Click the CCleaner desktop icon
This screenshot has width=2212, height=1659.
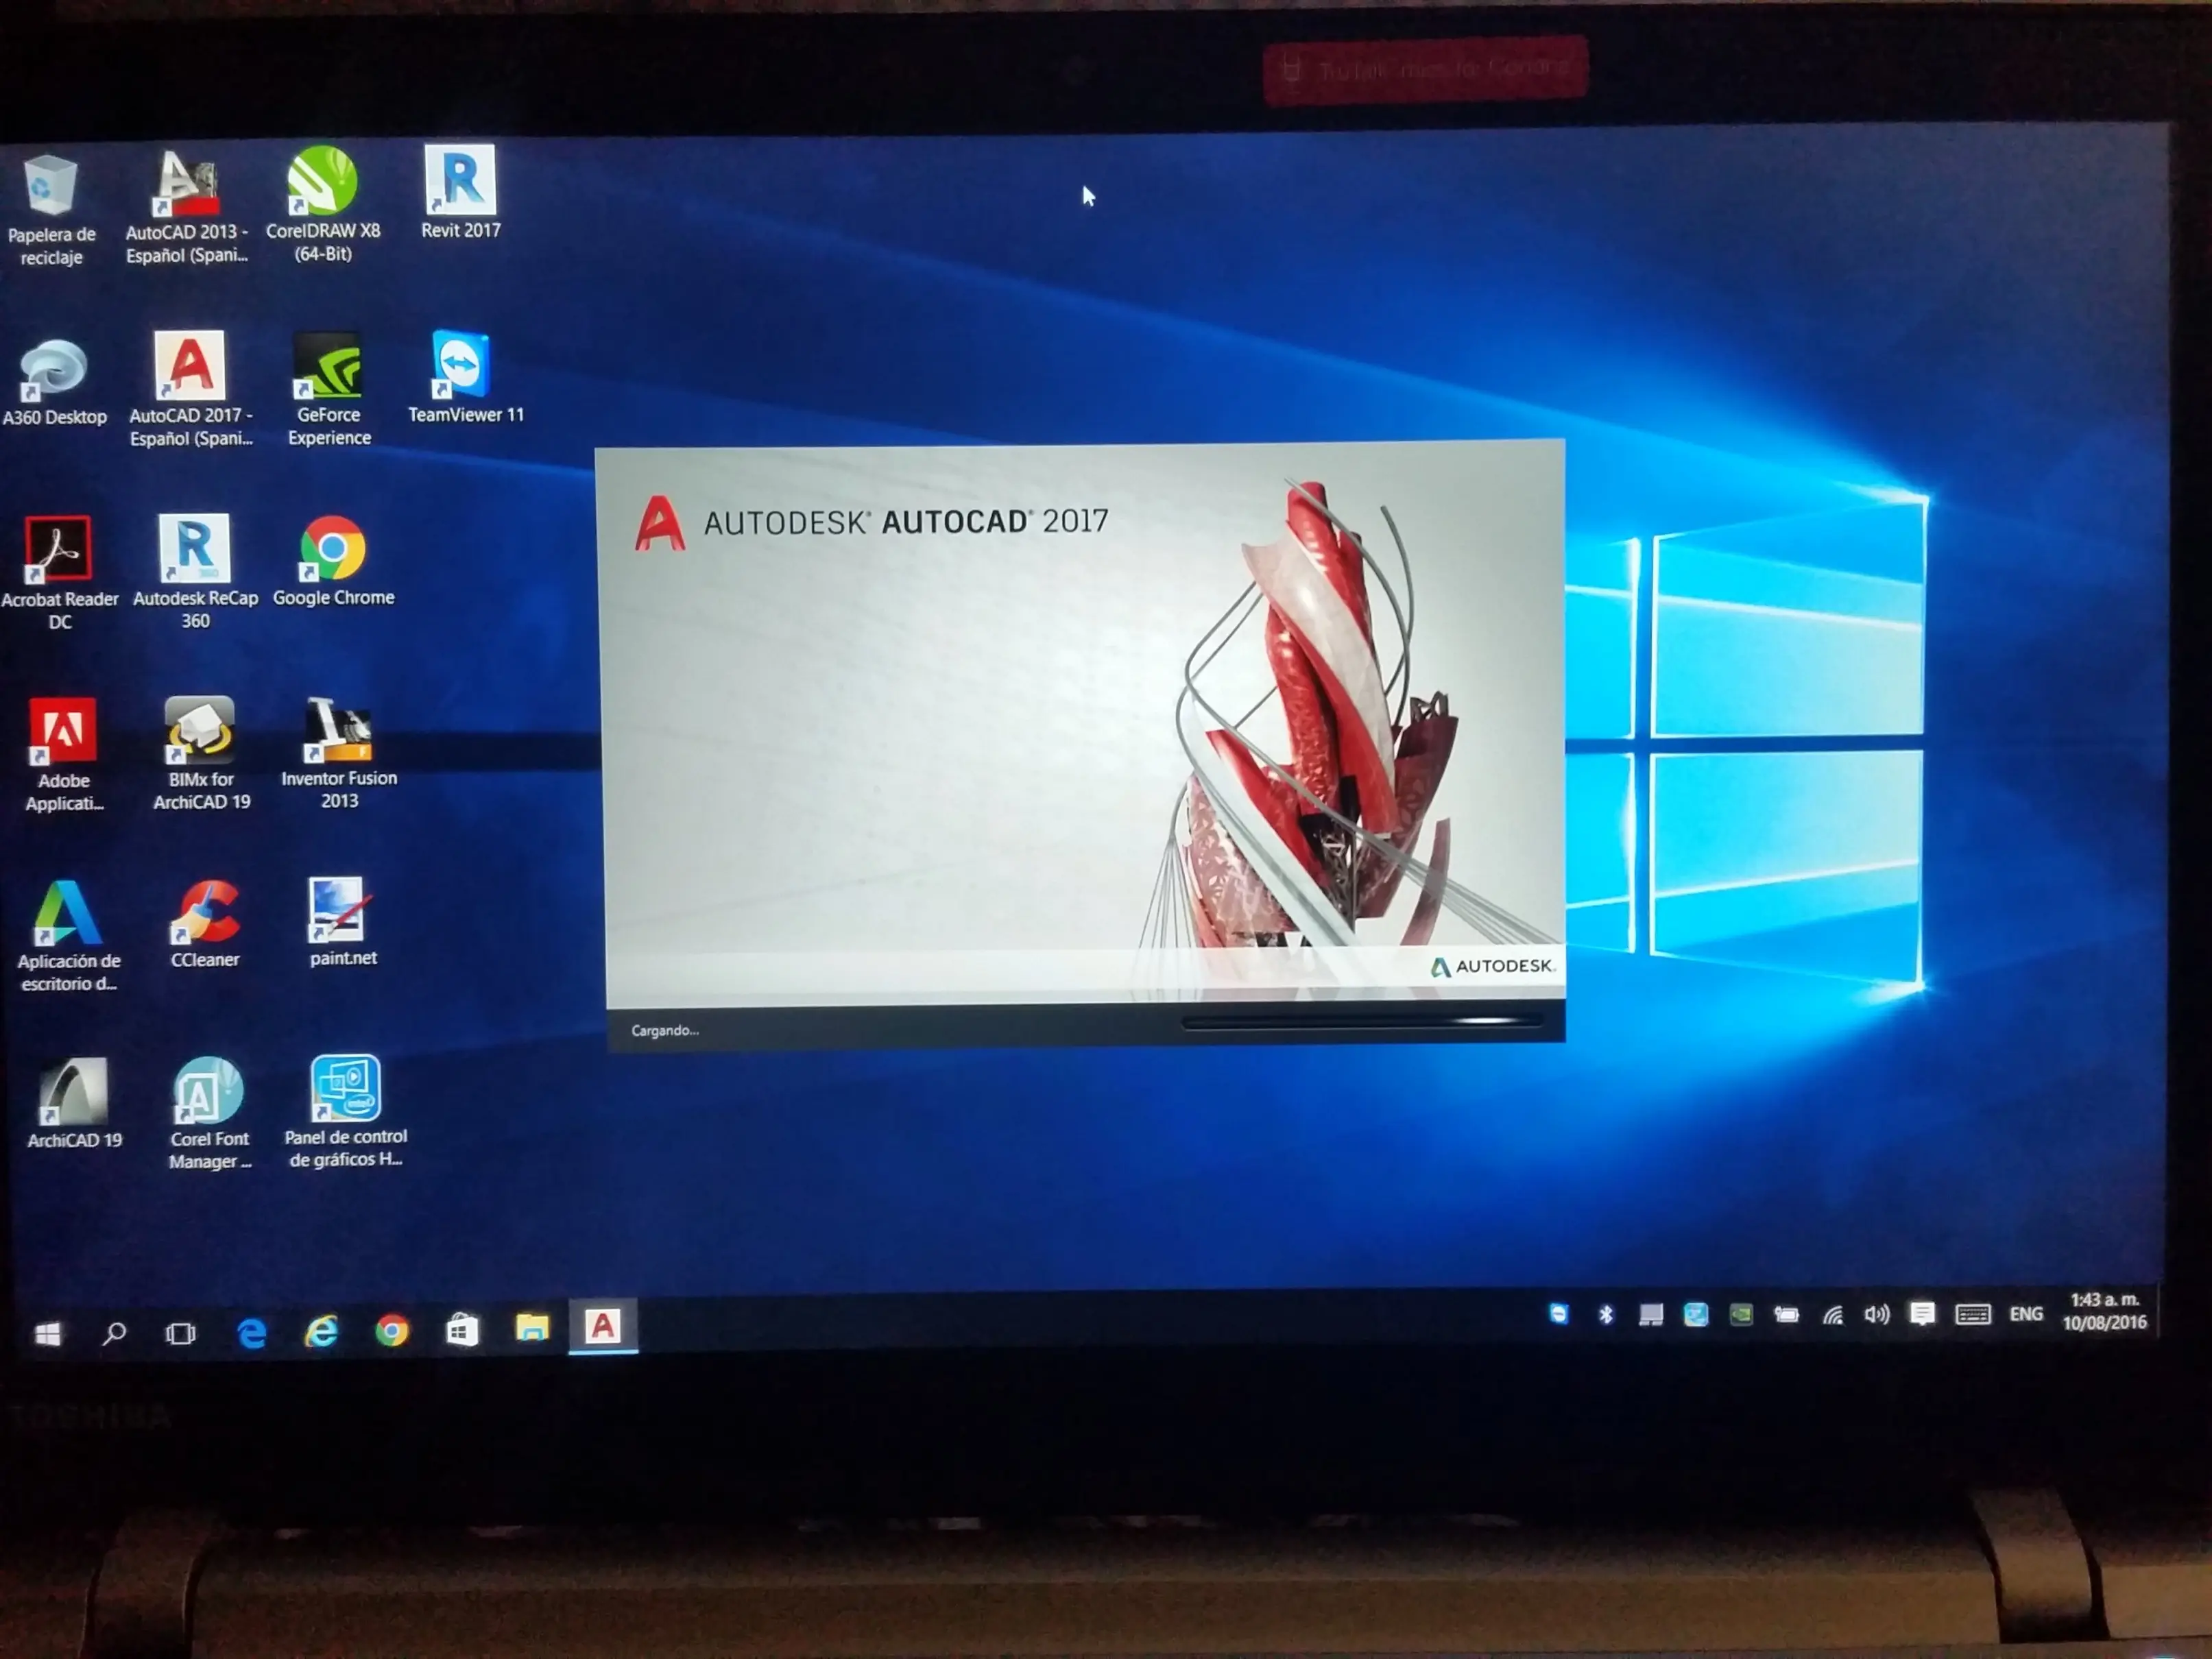tap(205, 925)
